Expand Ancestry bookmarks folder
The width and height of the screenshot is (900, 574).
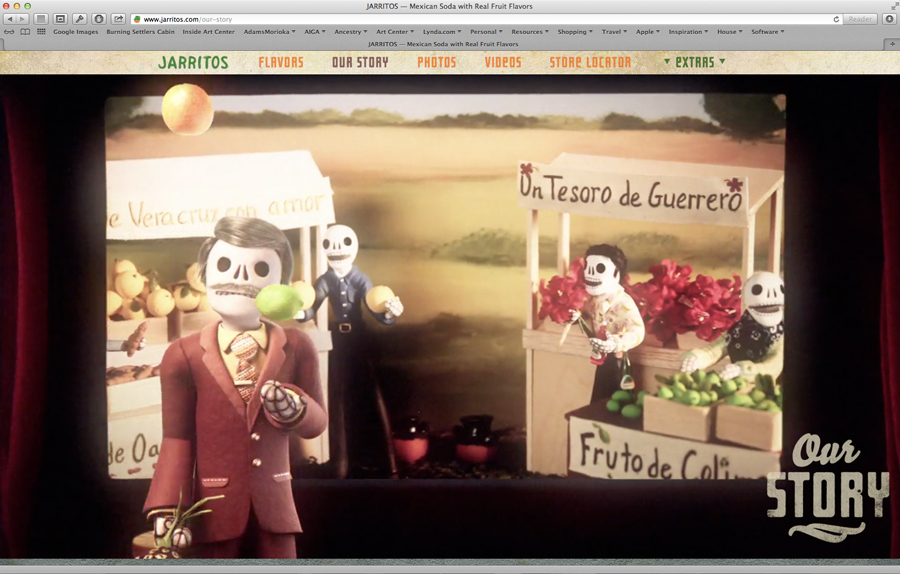tap(351, 32)
